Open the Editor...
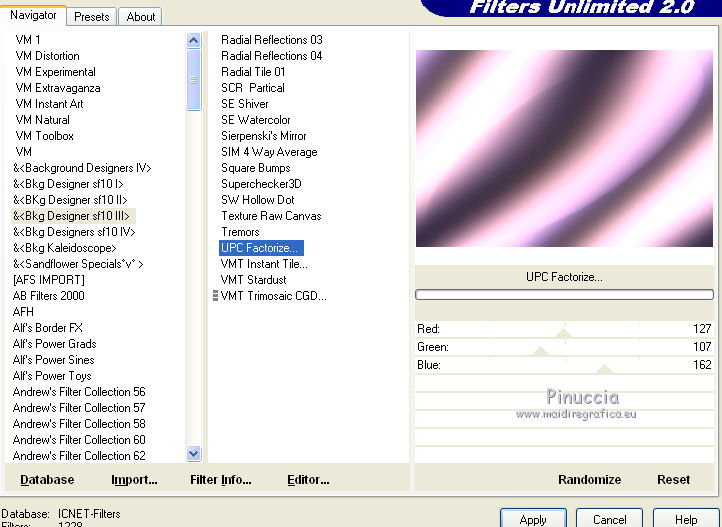722x527 pixels. coord(308,480)
